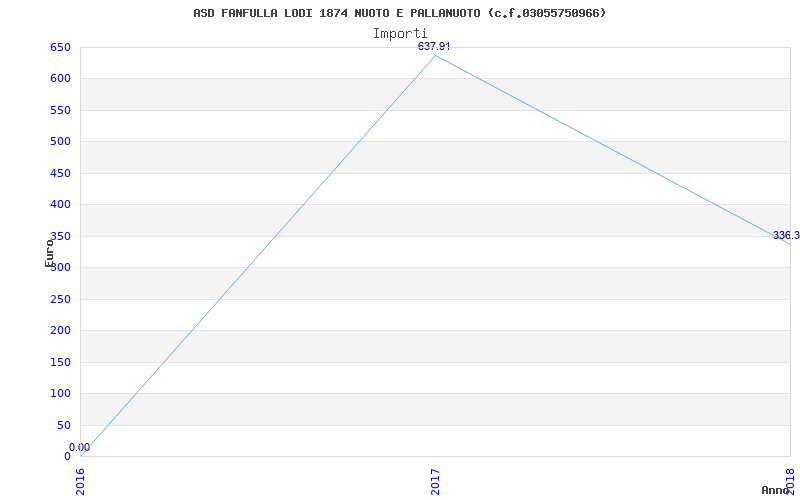Viewport: 800px width, 500px height.
Task: Select the 2016 x-axis label
Action: point(80,481)
